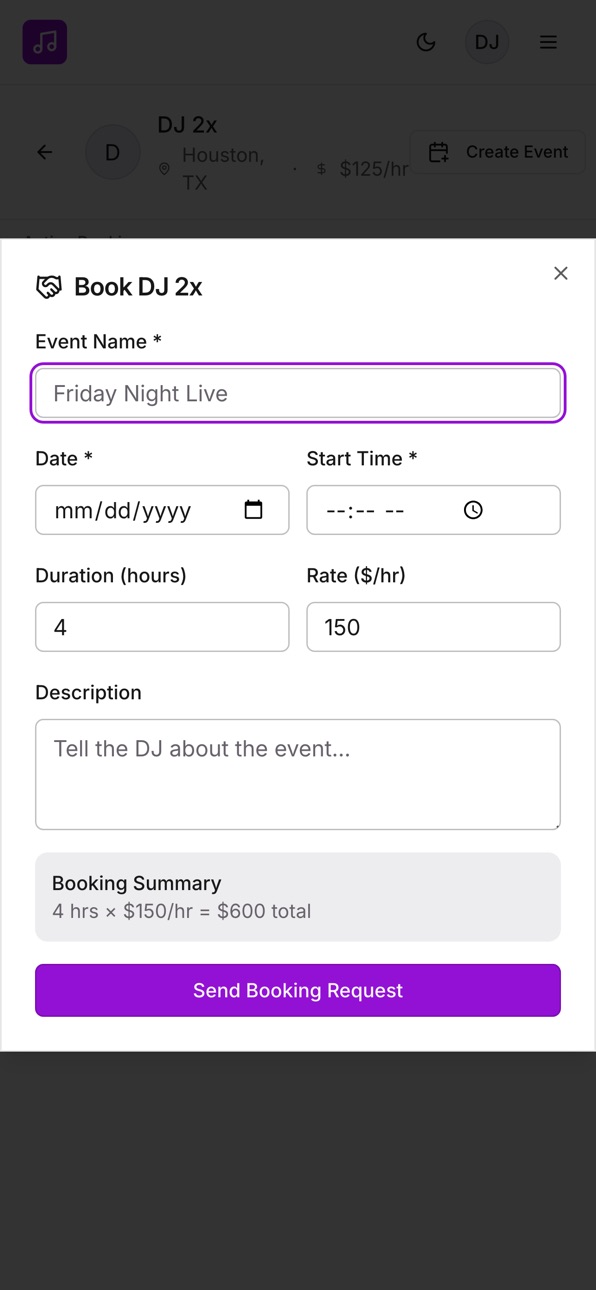Open the Start Time clock picker

click(473, 510)
